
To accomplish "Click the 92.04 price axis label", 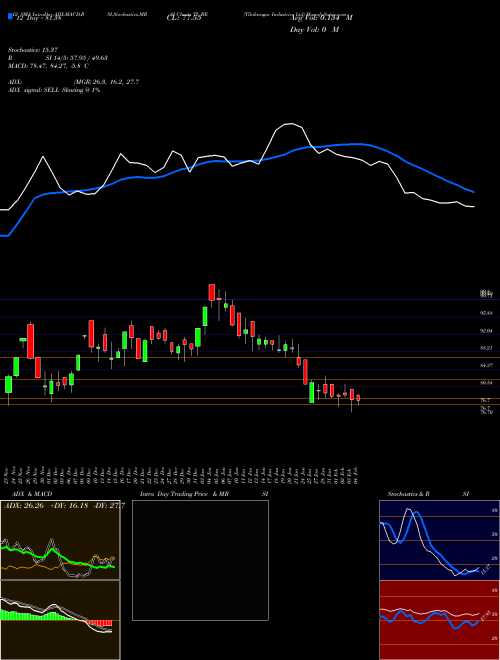I will click(486, 331).
